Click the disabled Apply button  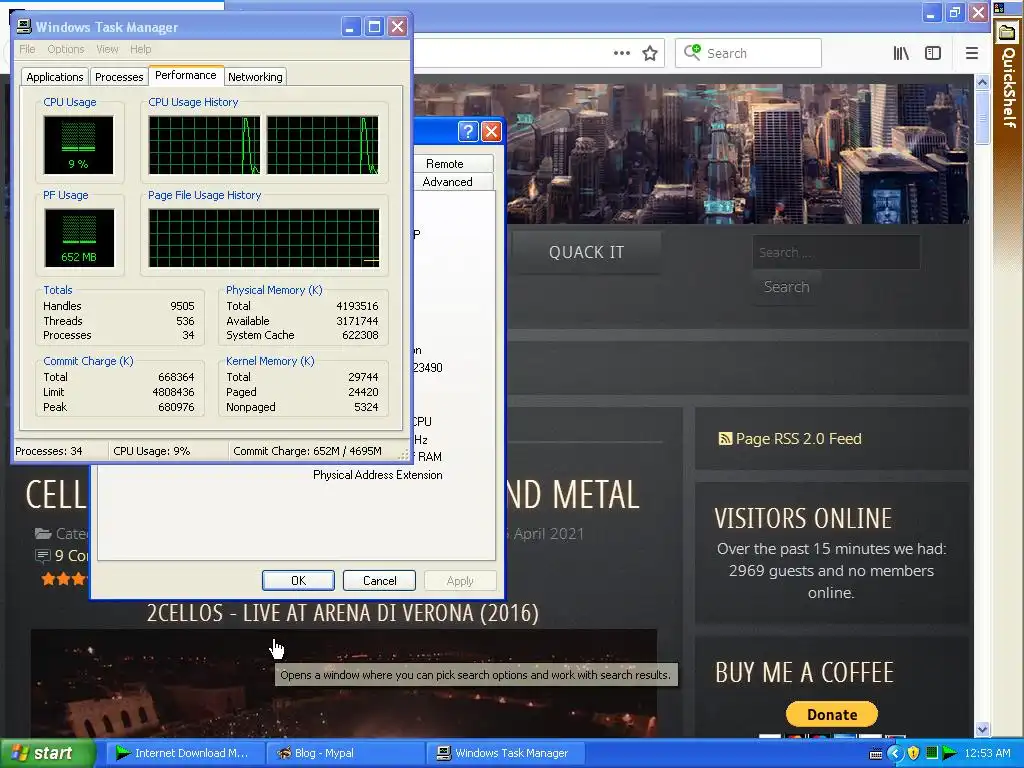460,581
